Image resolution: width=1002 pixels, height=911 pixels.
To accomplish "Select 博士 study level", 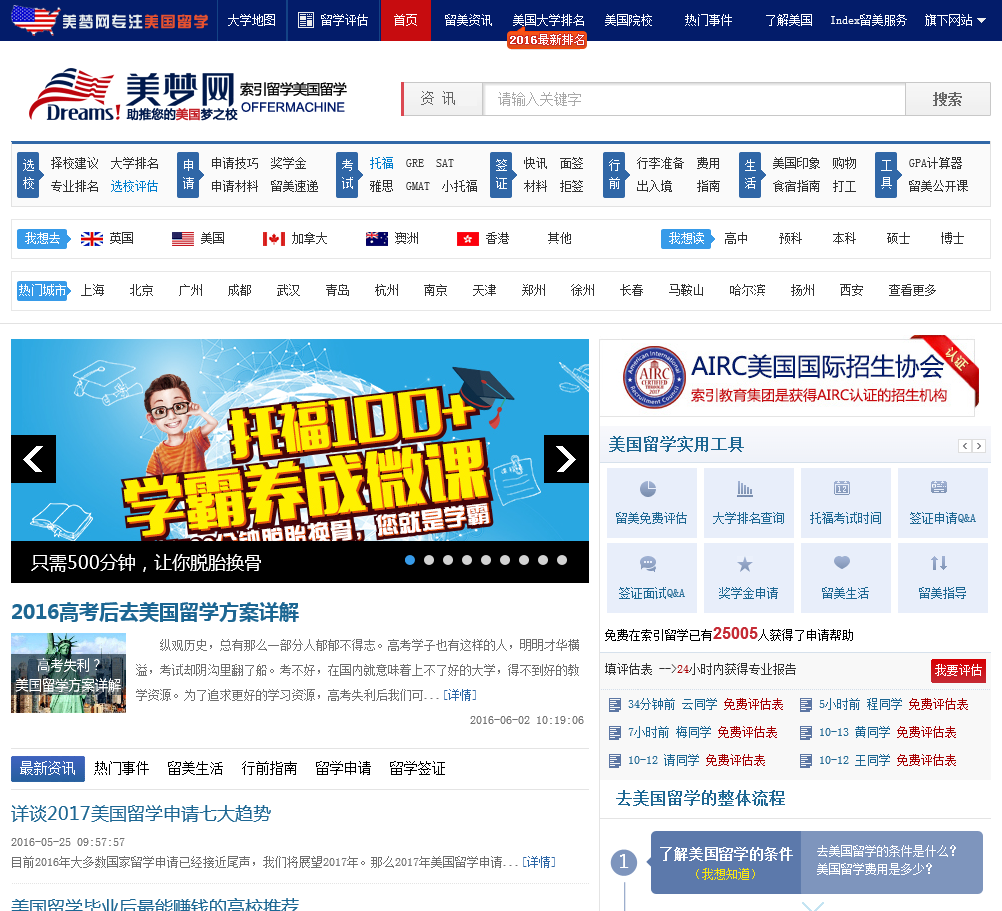I will click(952, 239).
